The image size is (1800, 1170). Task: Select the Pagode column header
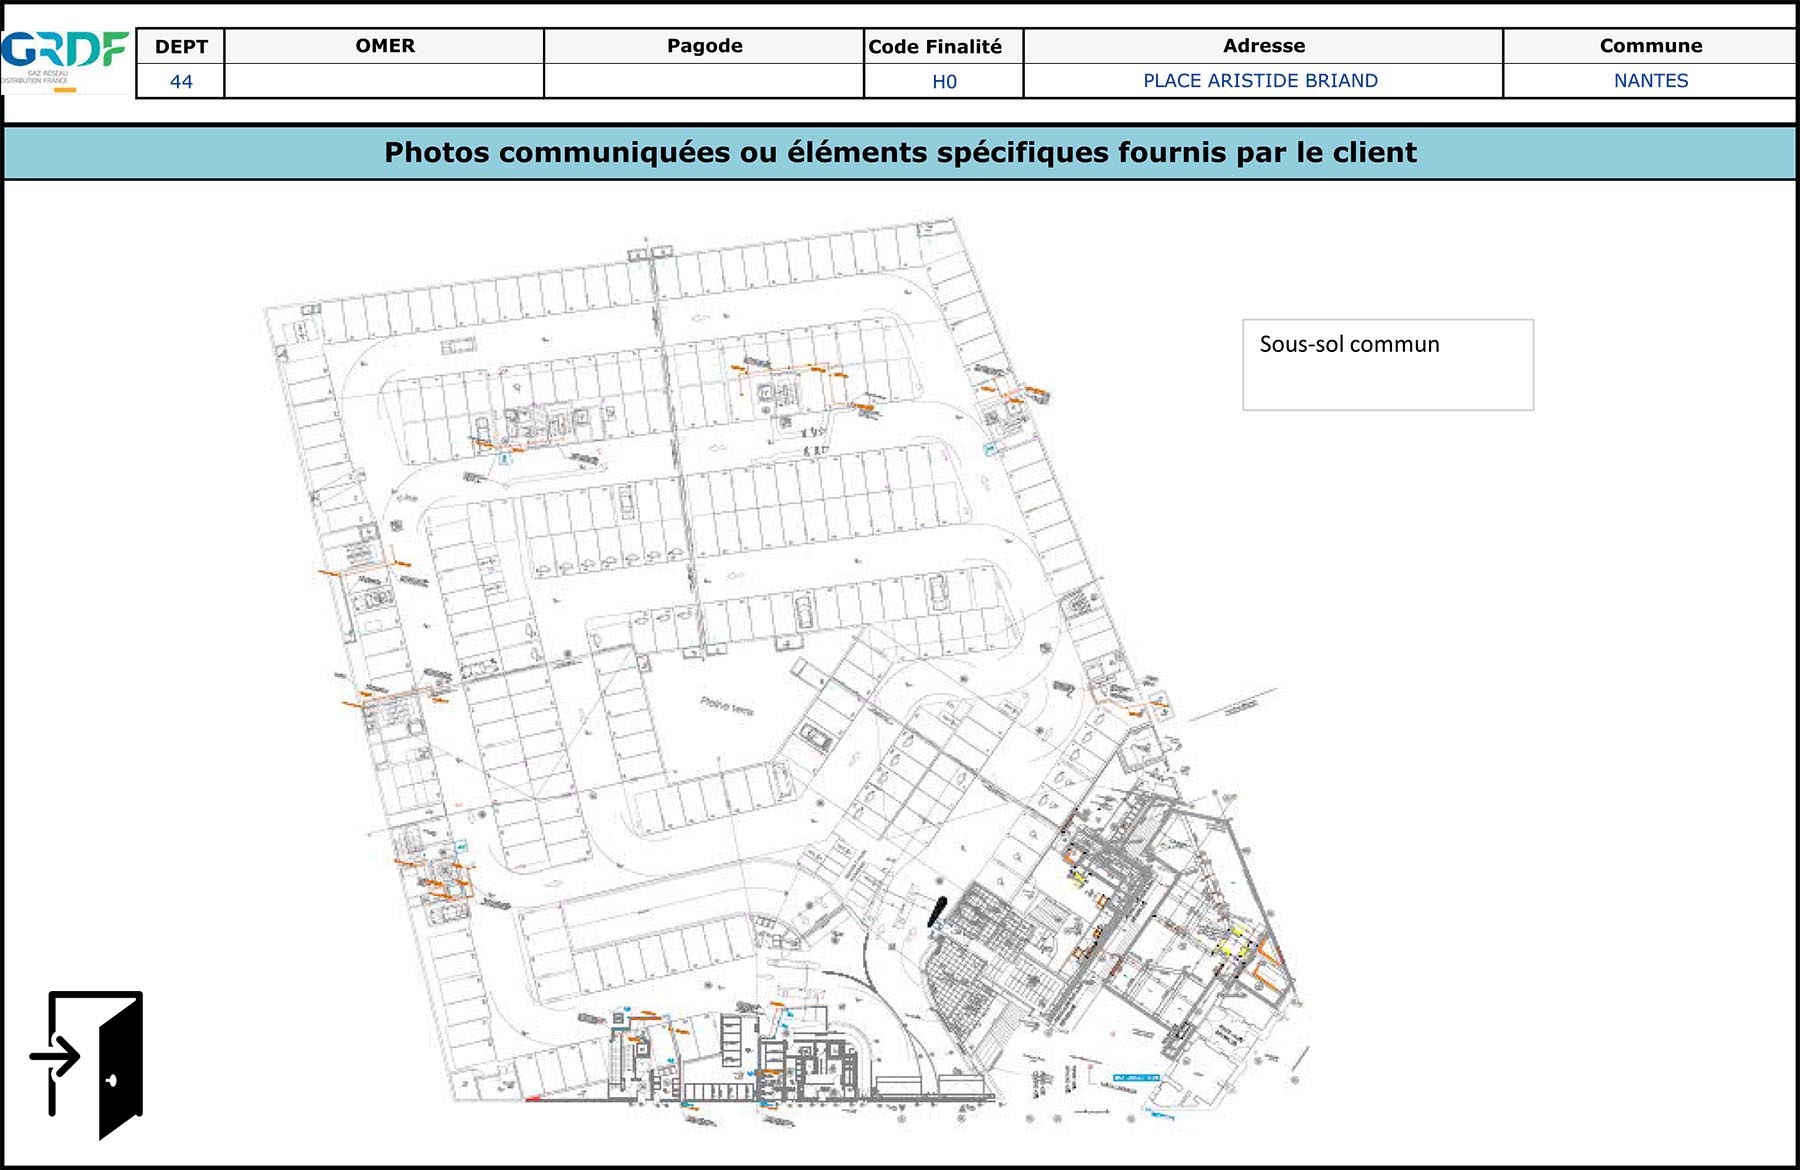[704, 46]
